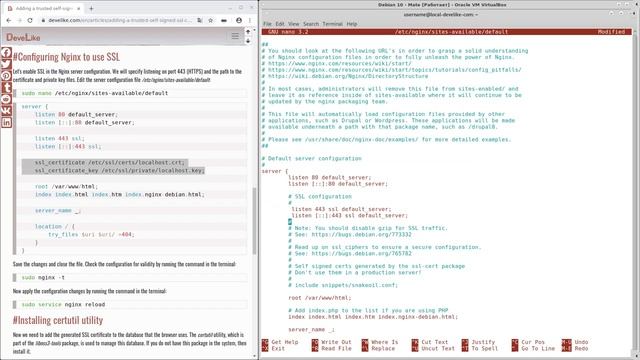Open a new browser tab
This screenshot has height=360, width=640.
tap(91, 8)
